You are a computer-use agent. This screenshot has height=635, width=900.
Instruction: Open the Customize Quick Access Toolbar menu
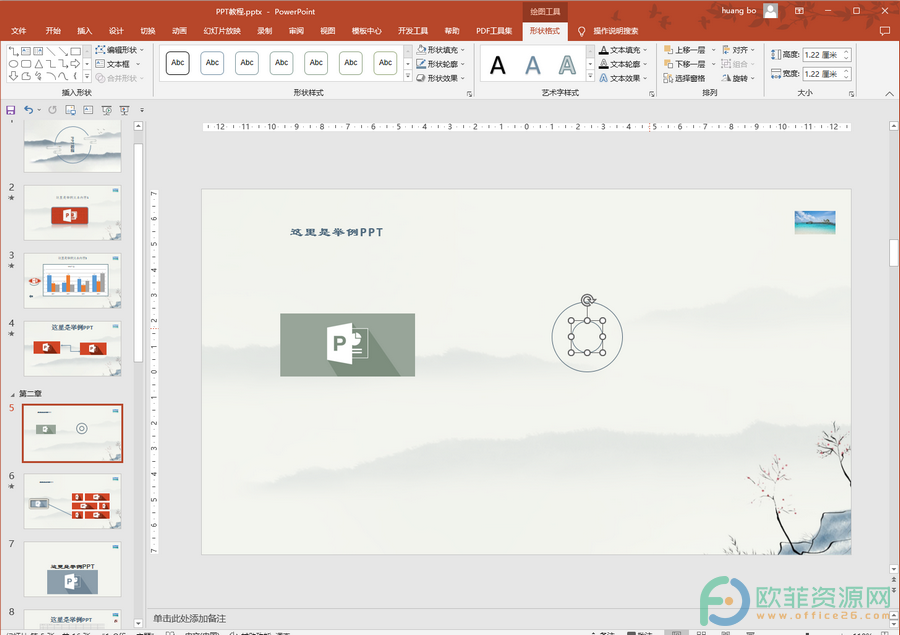pyautogui.click(x=142, y=110)
